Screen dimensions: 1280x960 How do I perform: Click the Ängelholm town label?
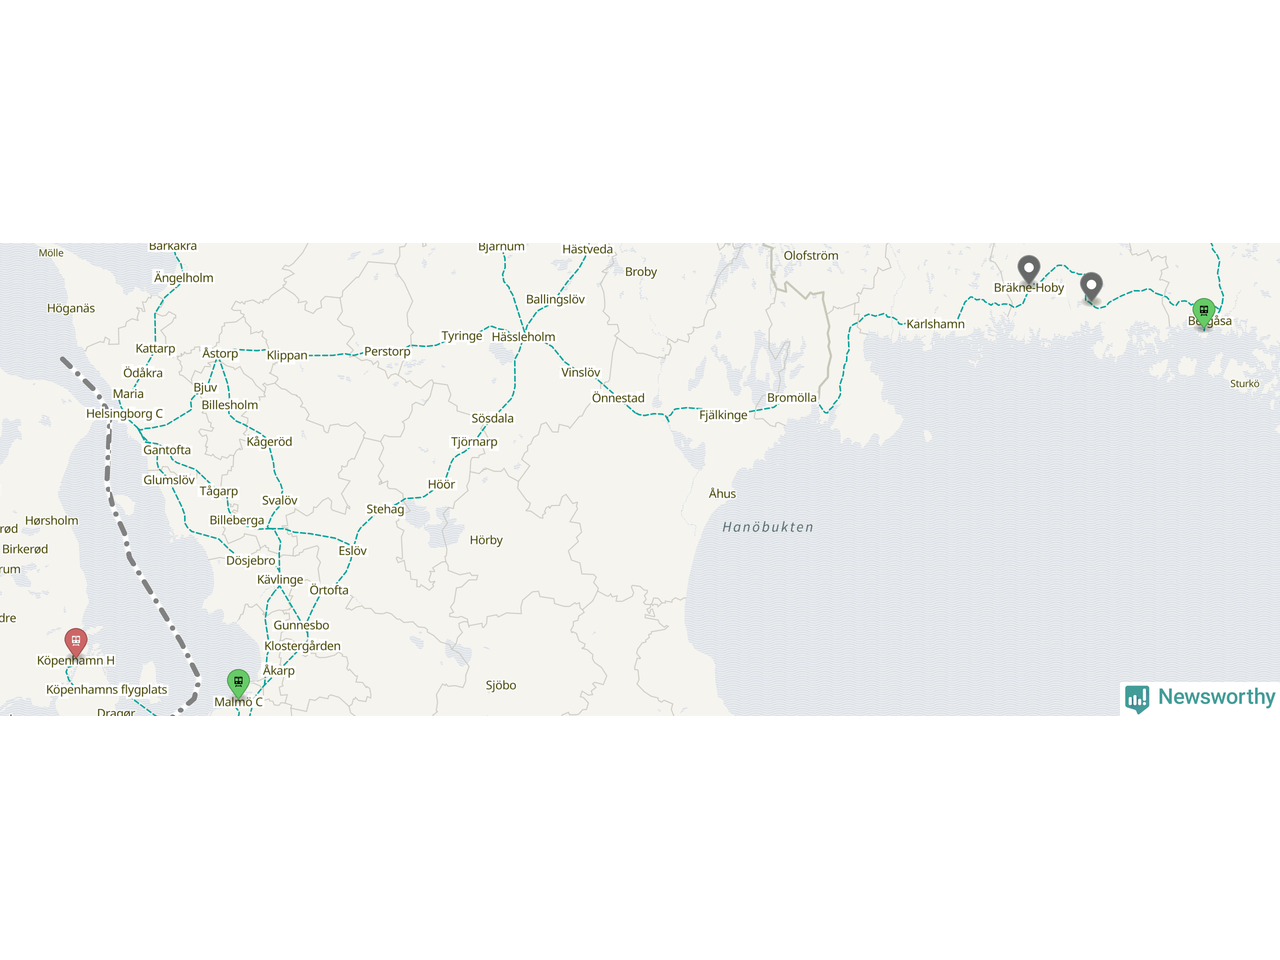coord(184,278)
